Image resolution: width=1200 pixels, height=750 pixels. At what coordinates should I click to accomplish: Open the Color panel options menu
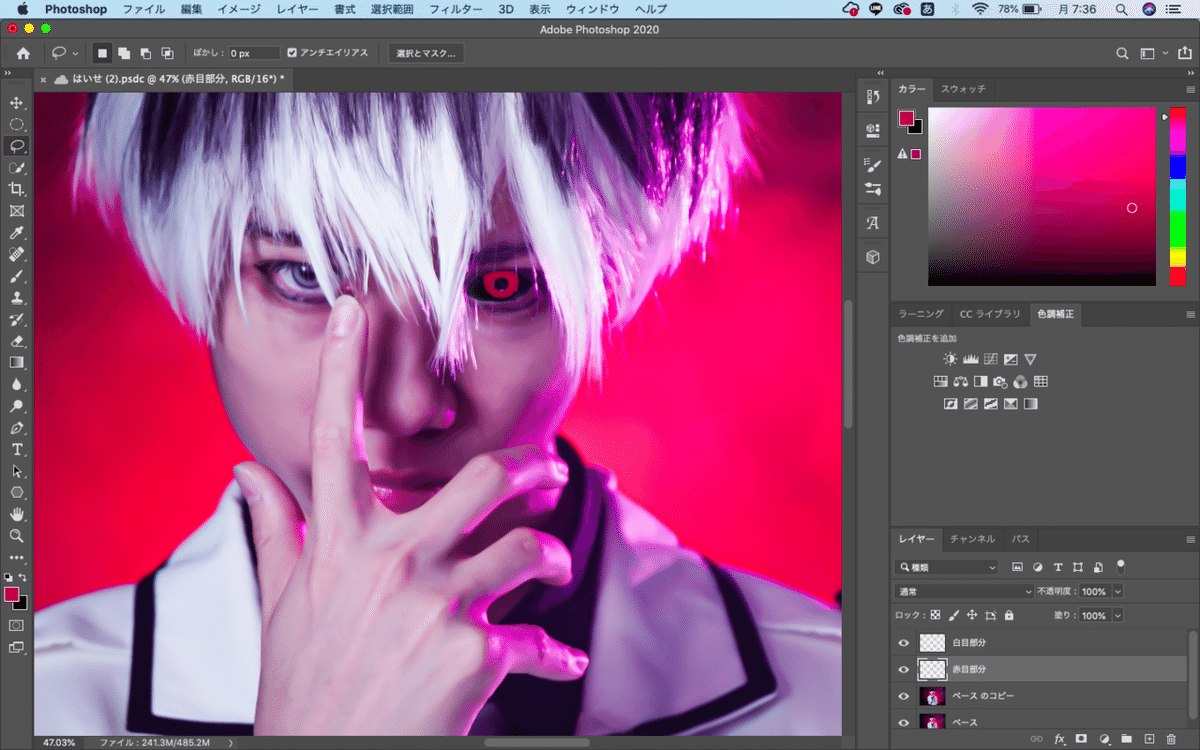pos(1190,89)
